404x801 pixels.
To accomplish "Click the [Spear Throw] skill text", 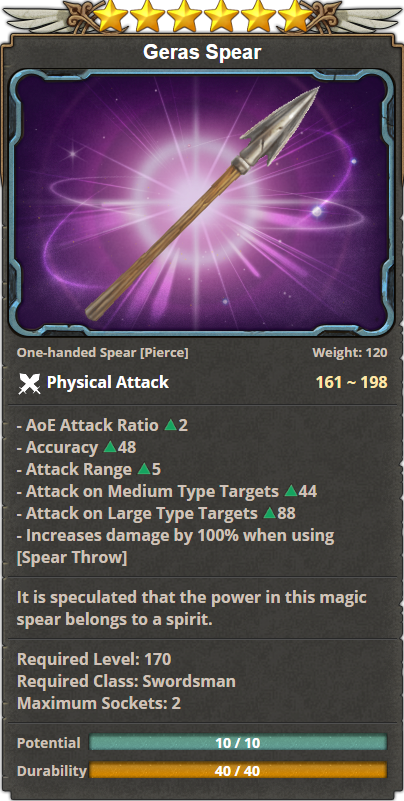I will click(72, 558).
